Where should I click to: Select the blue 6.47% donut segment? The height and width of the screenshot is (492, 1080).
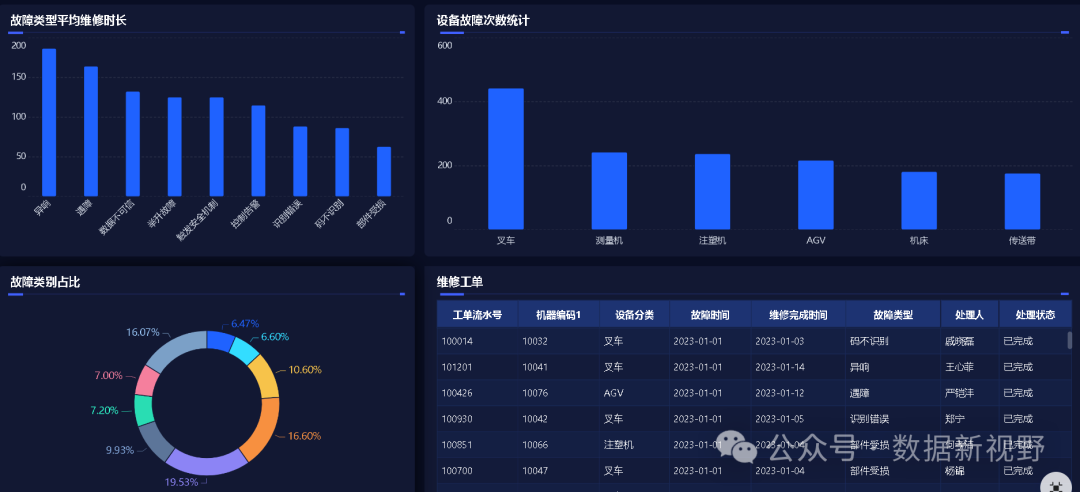point(220,340)
